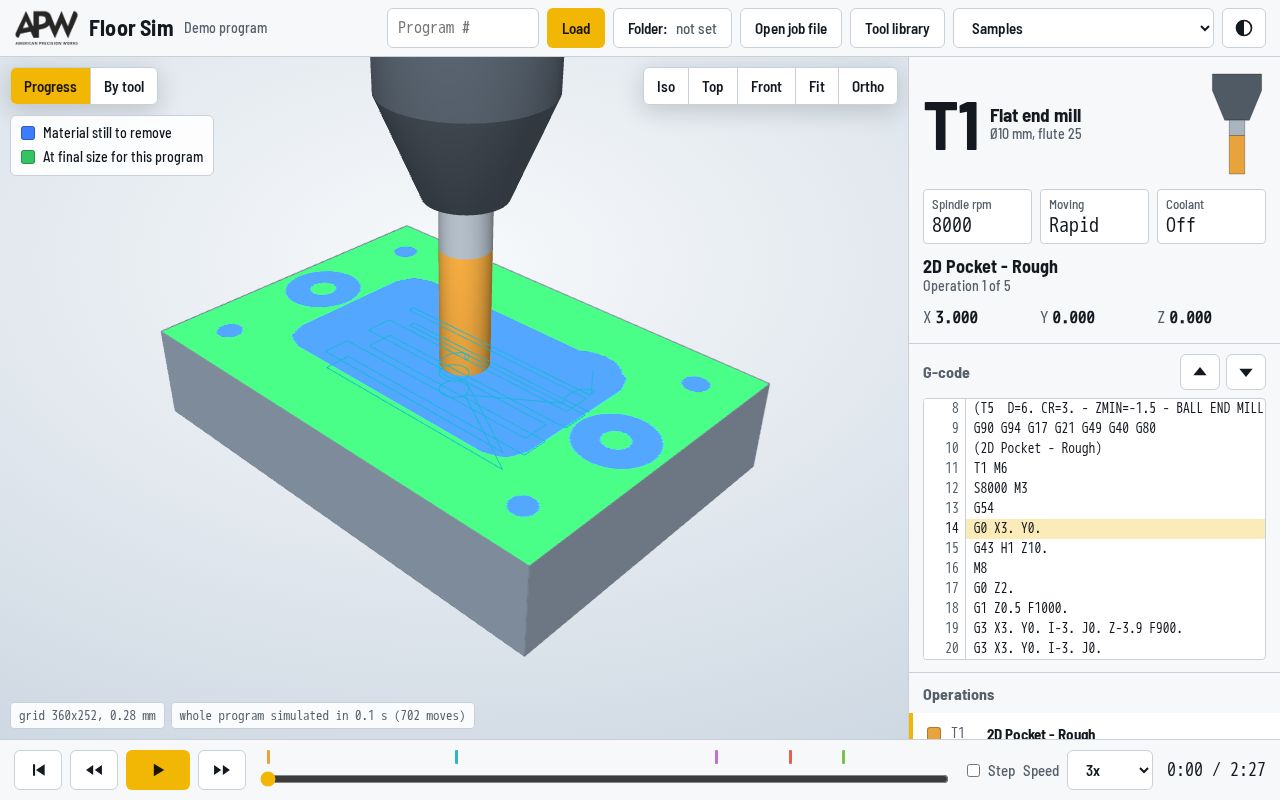
Task: Click 'Operation 1 of 5' text
Action: pyautogui.click(x=967, y=286)
